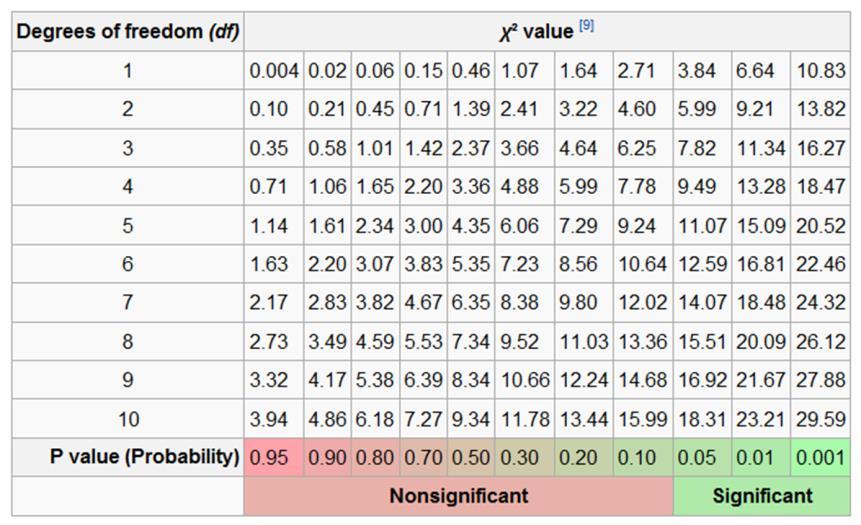Open the [9] reference link
The width and height of the screenshot is (861, 525).
coord(586,25)
